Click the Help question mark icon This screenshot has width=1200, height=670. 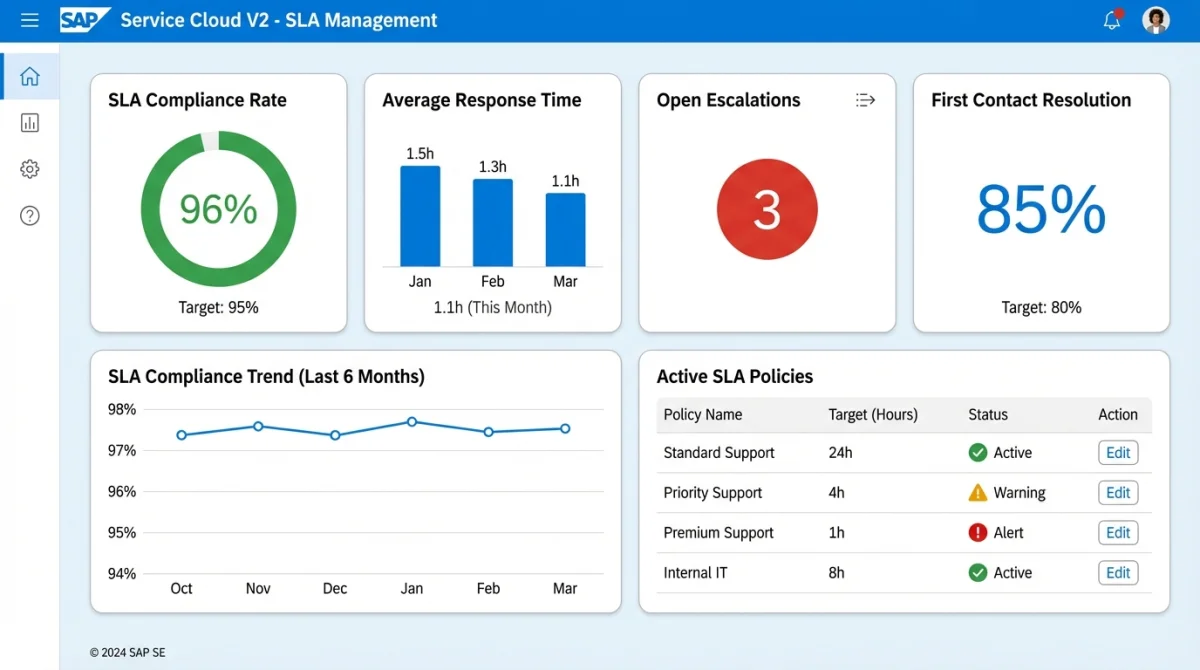pyautogui.click(x=29, y=215)
